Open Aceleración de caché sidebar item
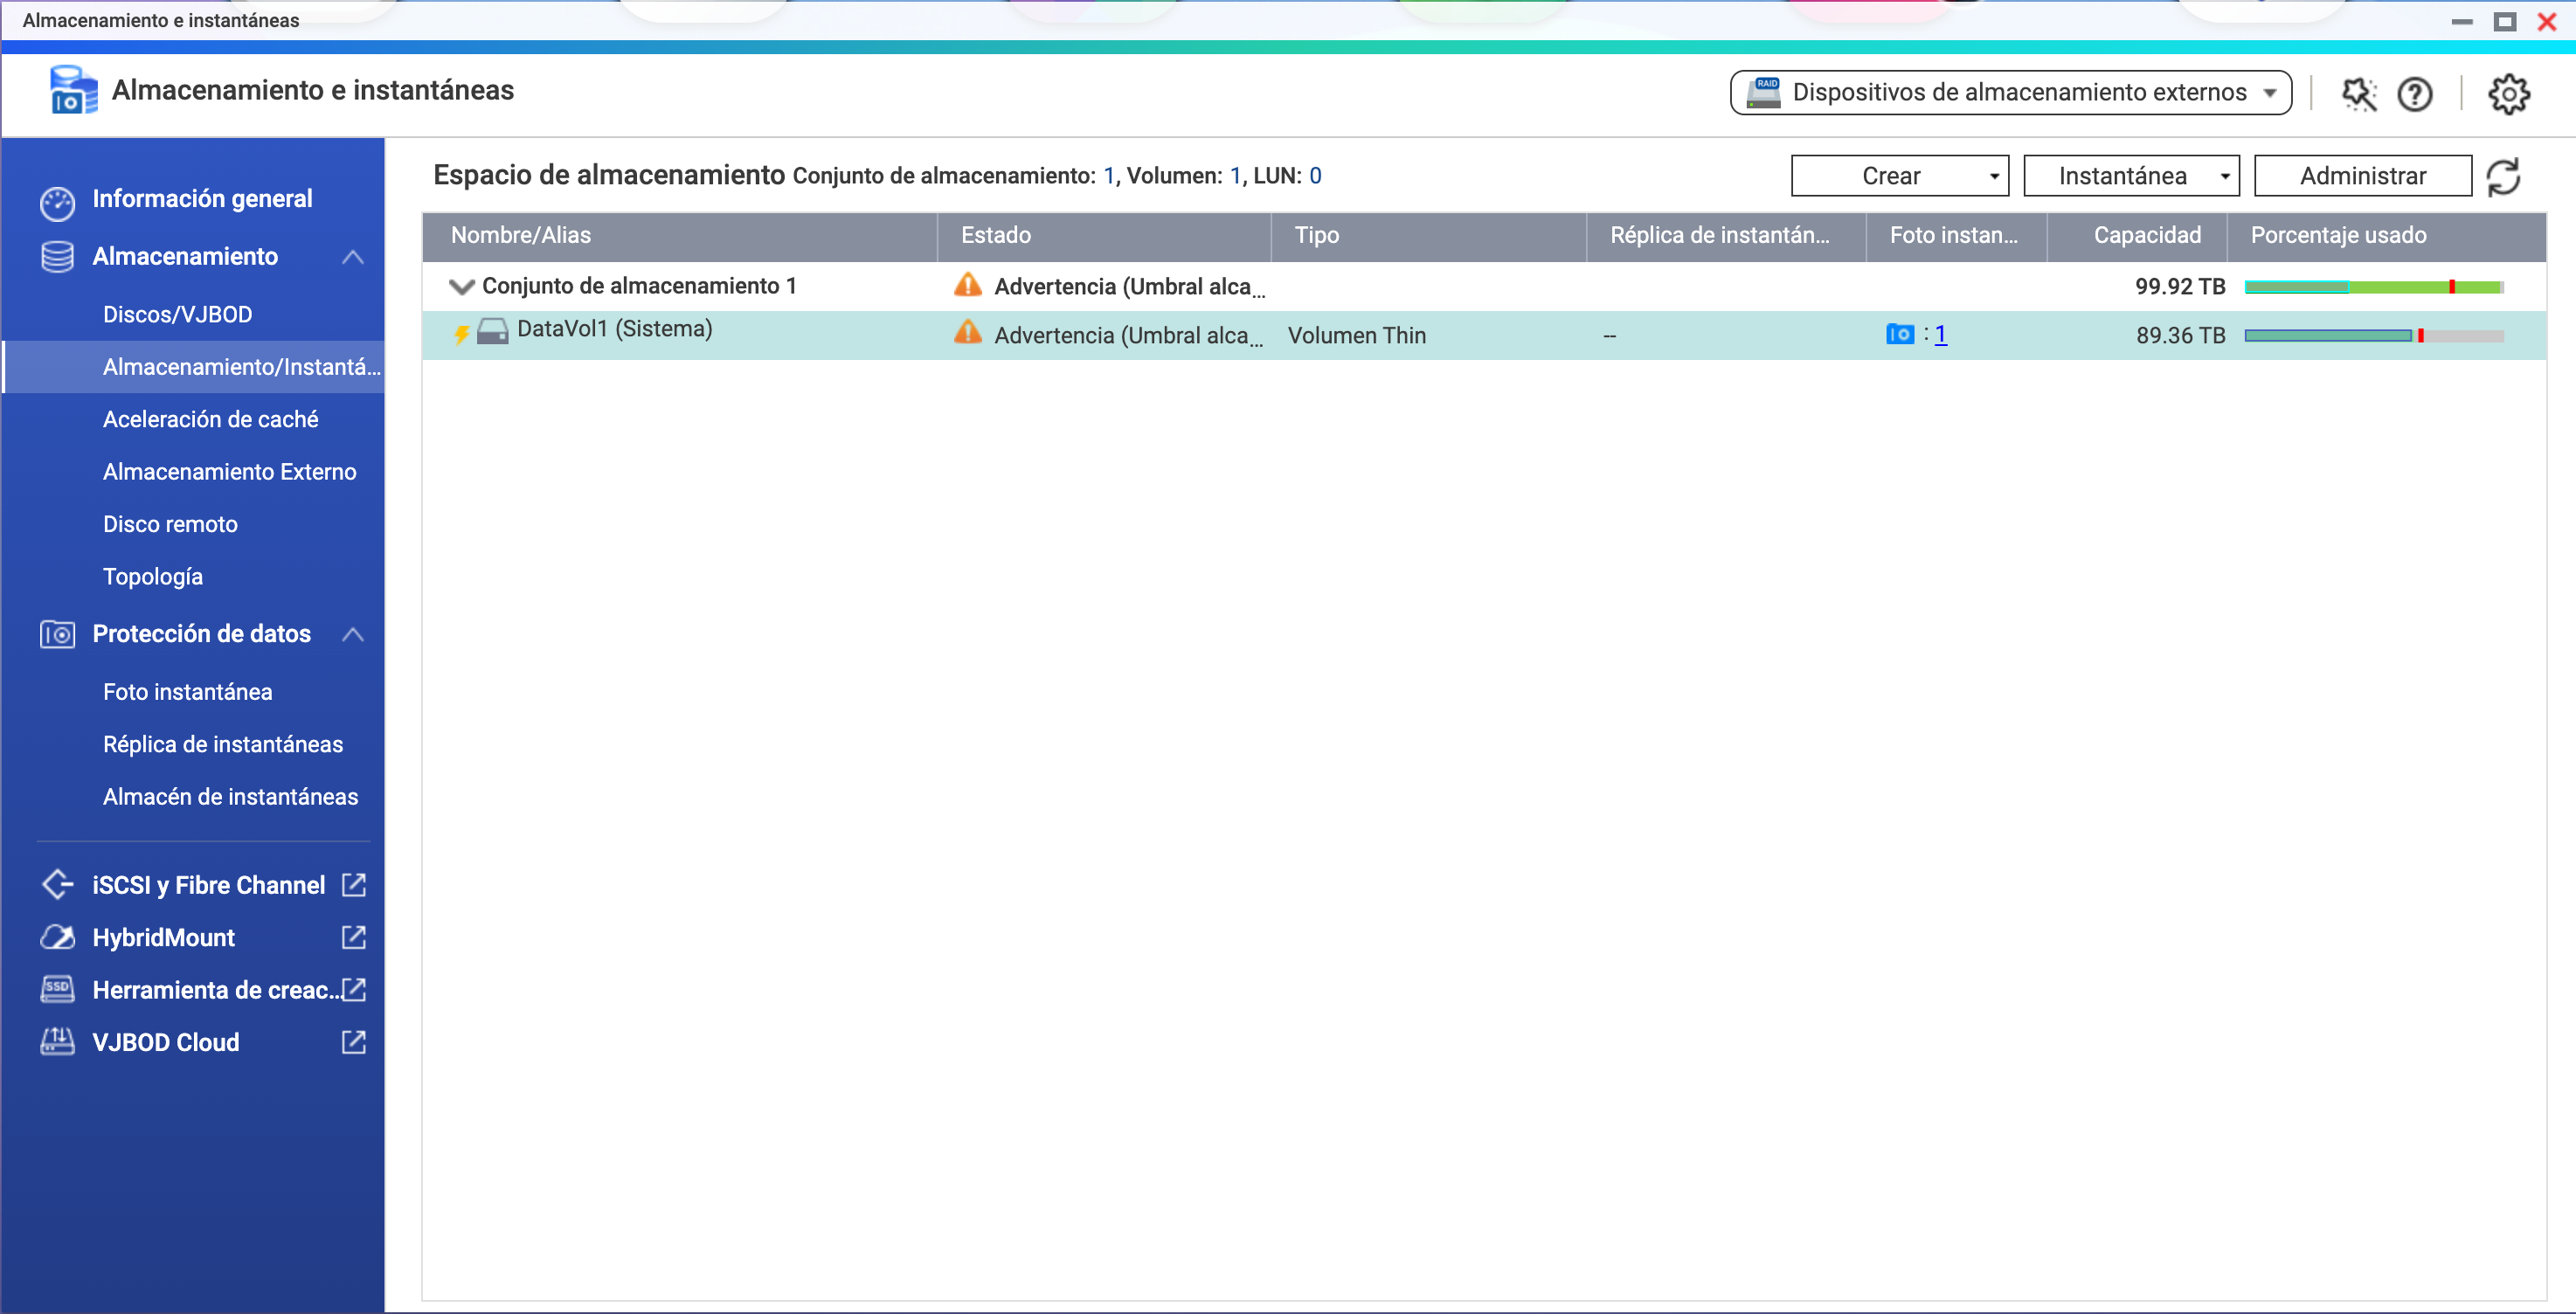Viewport: 2576px width, 1314px height. (x=210, y=419)
